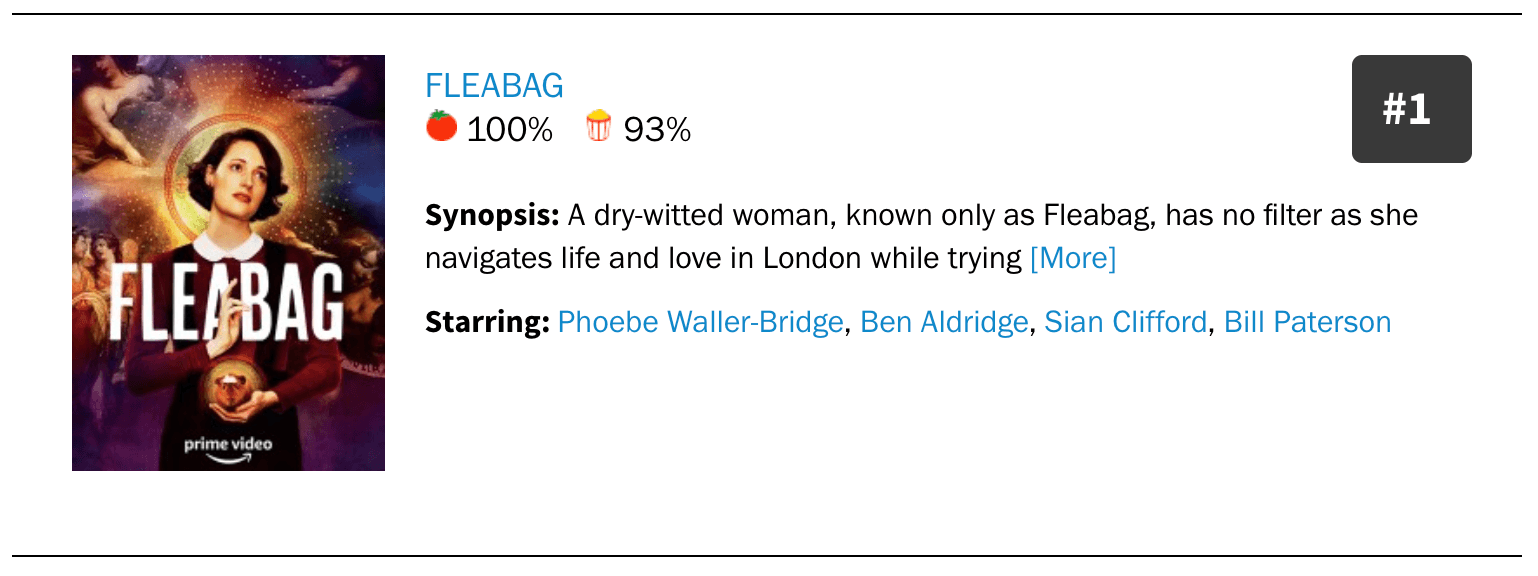This screenshot has height=576, width=1538.
Task: Click the bold Synopsis label
Action: coord(491,215)
